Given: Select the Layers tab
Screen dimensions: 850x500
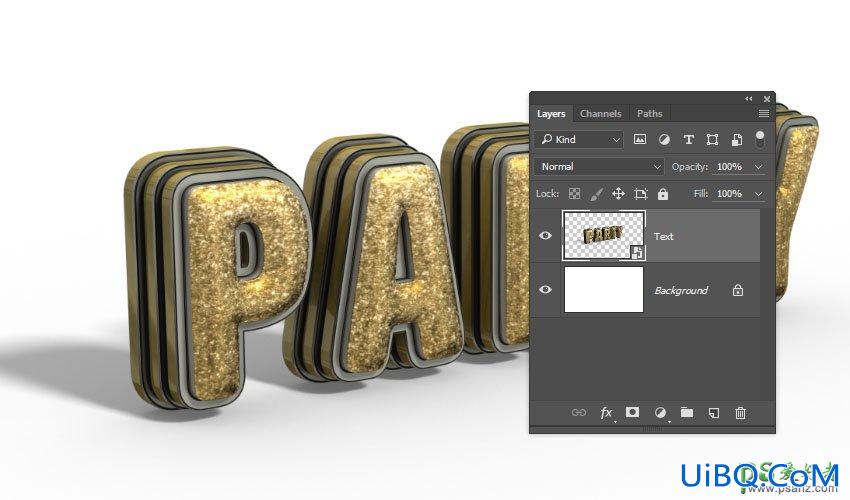Looking at the screenshot, I should [x=551, y=113].
